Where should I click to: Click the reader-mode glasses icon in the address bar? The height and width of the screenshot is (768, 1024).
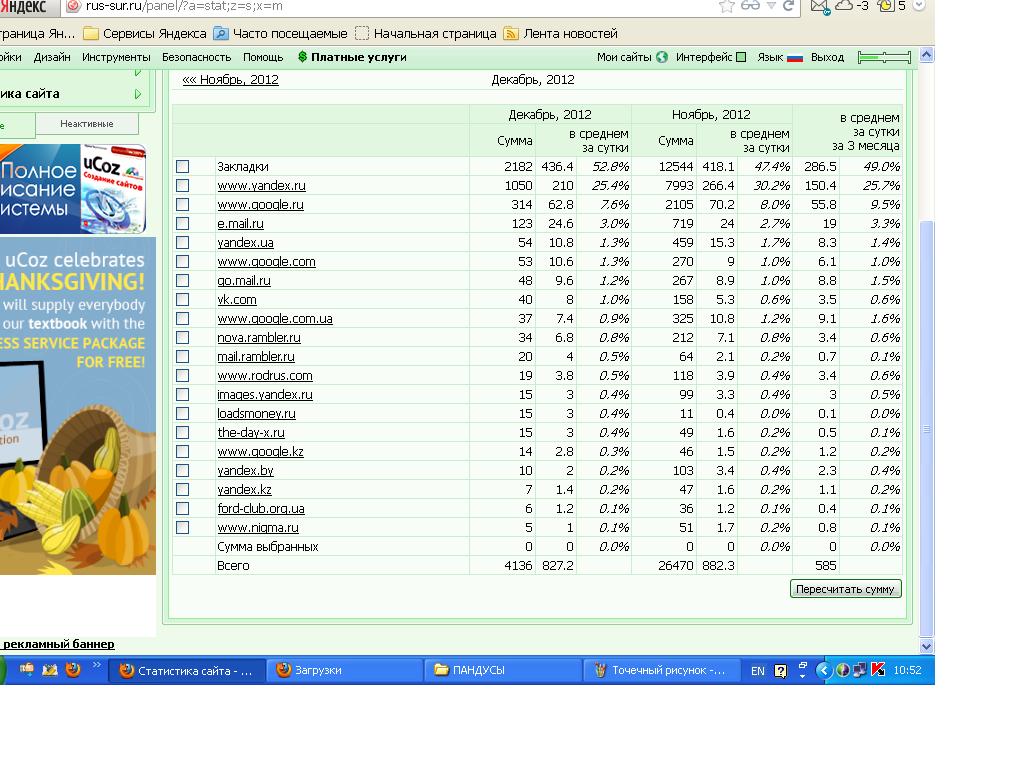750,5
